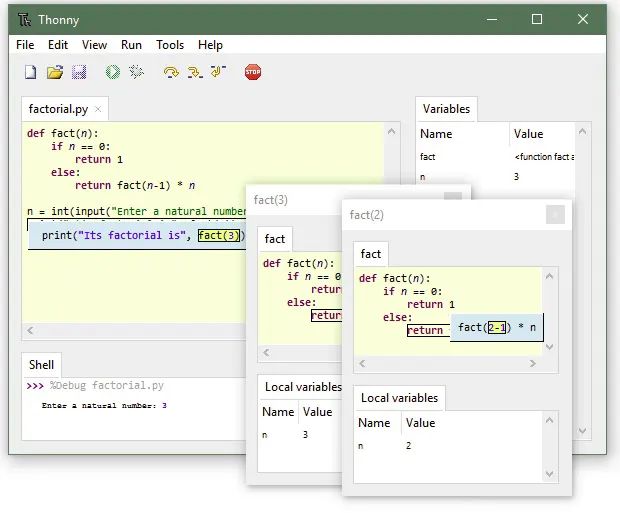This screenshot has height=513, width=620.
Task: Click 'return fact(n-1) * n' in main editor
Action: 135,186
